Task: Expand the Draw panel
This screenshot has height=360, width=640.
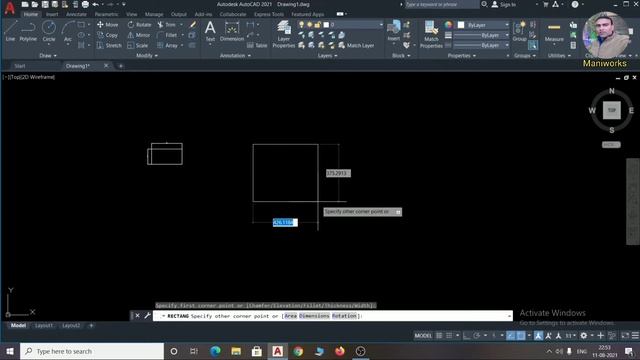Action: tap(48, 56)
